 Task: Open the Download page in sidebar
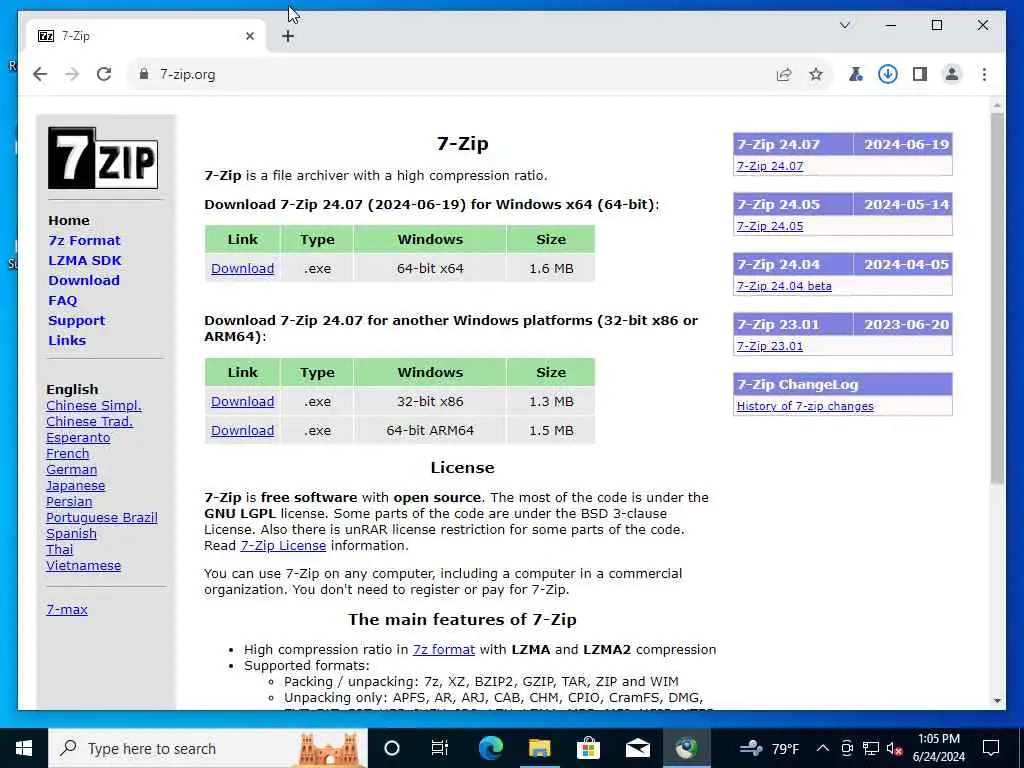pos(84,281)
